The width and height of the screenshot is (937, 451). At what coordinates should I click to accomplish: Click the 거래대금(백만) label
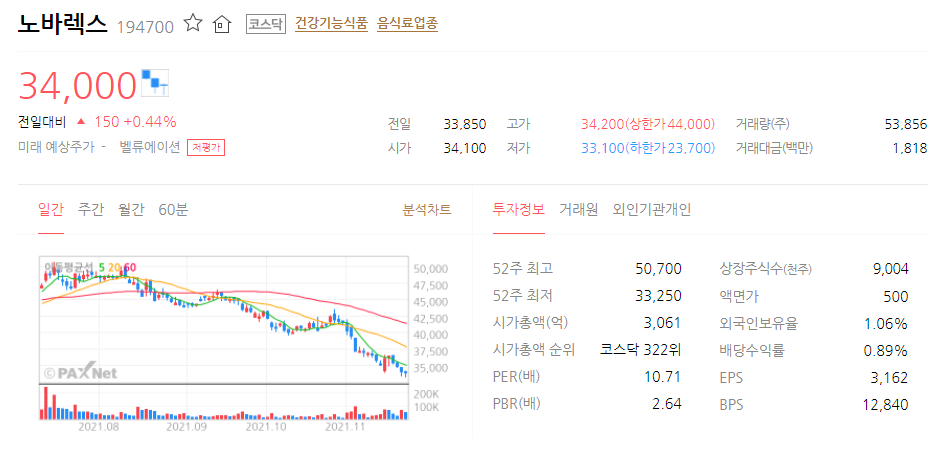[774, 148]
